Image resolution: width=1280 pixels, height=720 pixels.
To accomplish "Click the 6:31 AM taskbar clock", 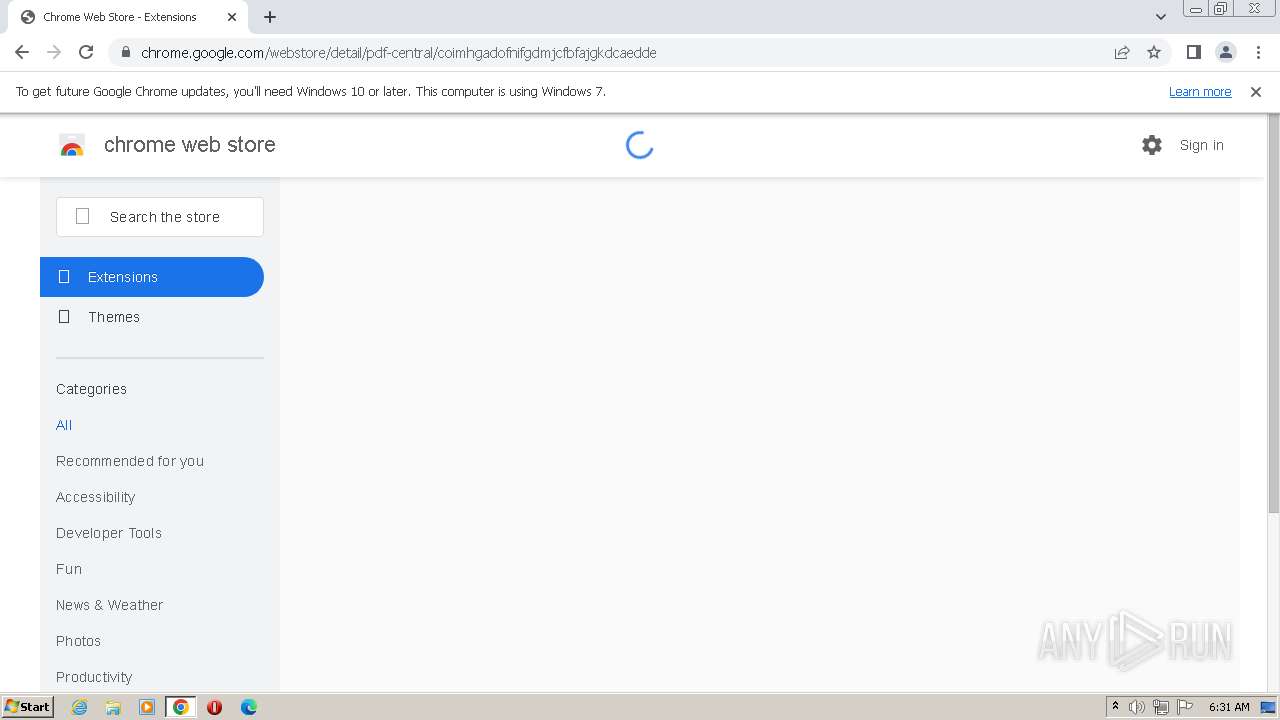I will (1229, 707).
